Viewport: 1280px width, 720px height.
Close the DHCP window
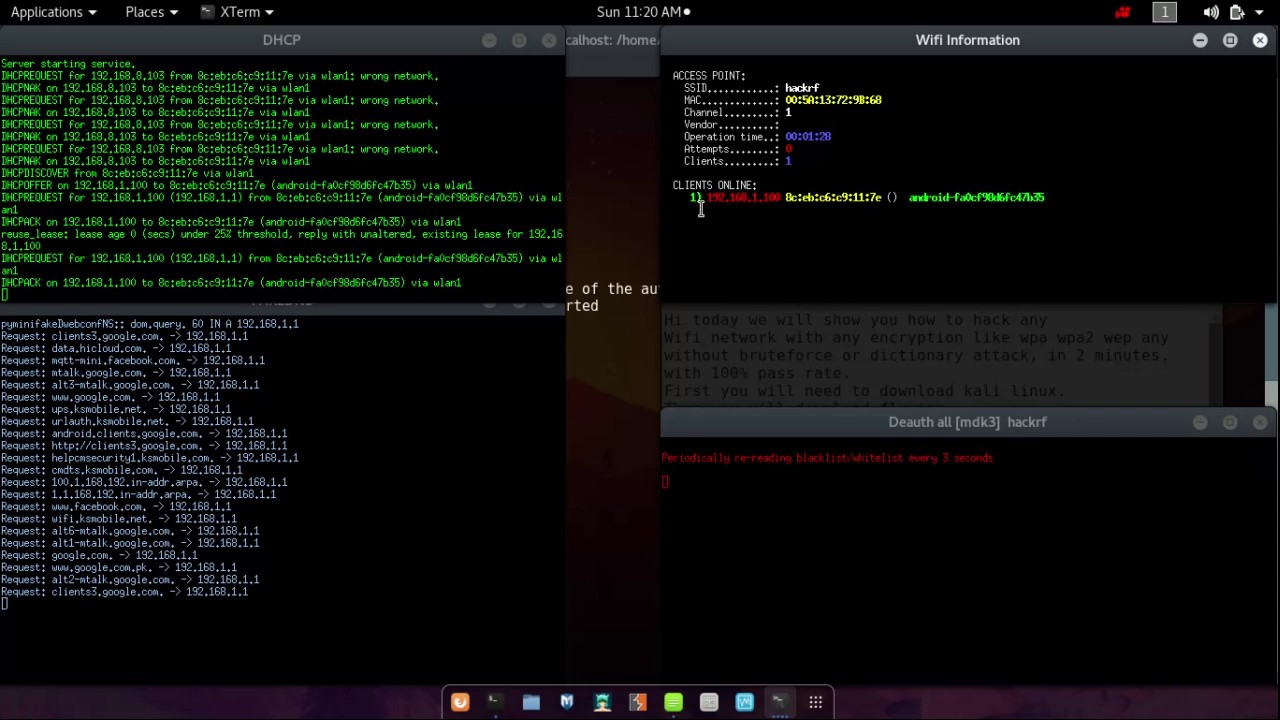coord(549,40)
